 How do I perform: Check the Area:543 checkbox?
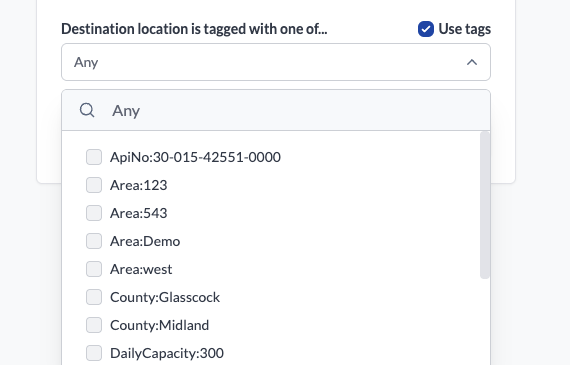pos(94,213)
